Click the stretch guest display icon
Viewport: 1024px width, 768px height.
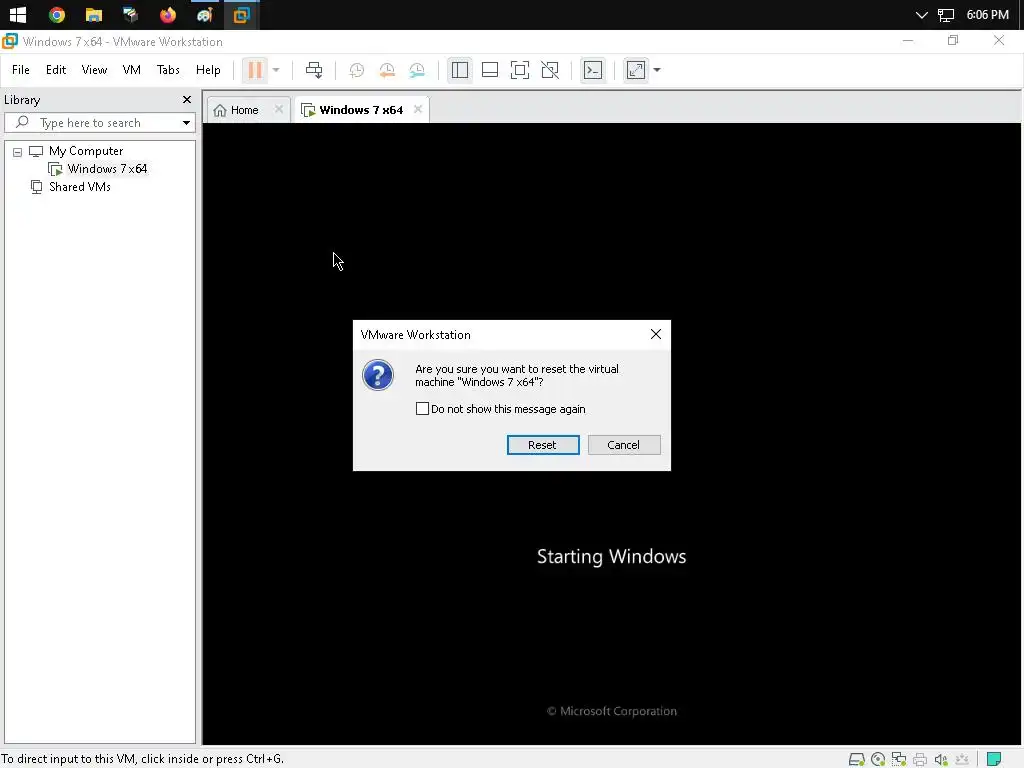pyautogui.click(x=636, y=70)
